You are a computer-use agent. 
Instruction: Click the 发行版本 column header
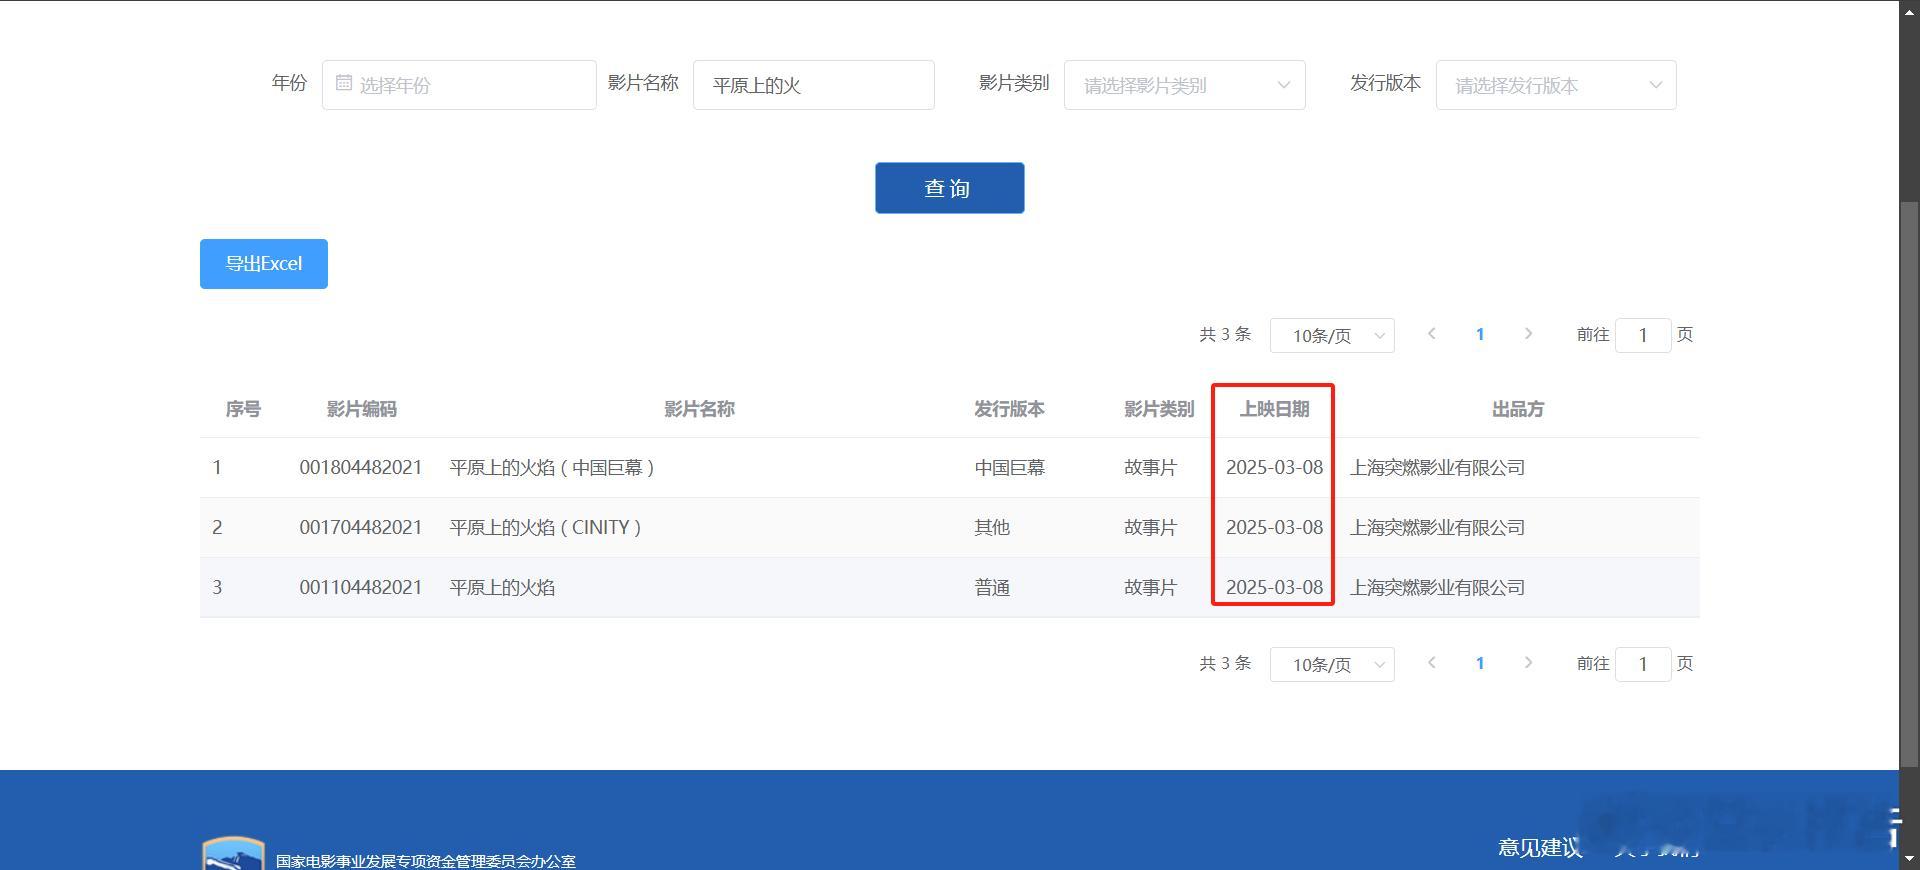tap(1009, 409)
